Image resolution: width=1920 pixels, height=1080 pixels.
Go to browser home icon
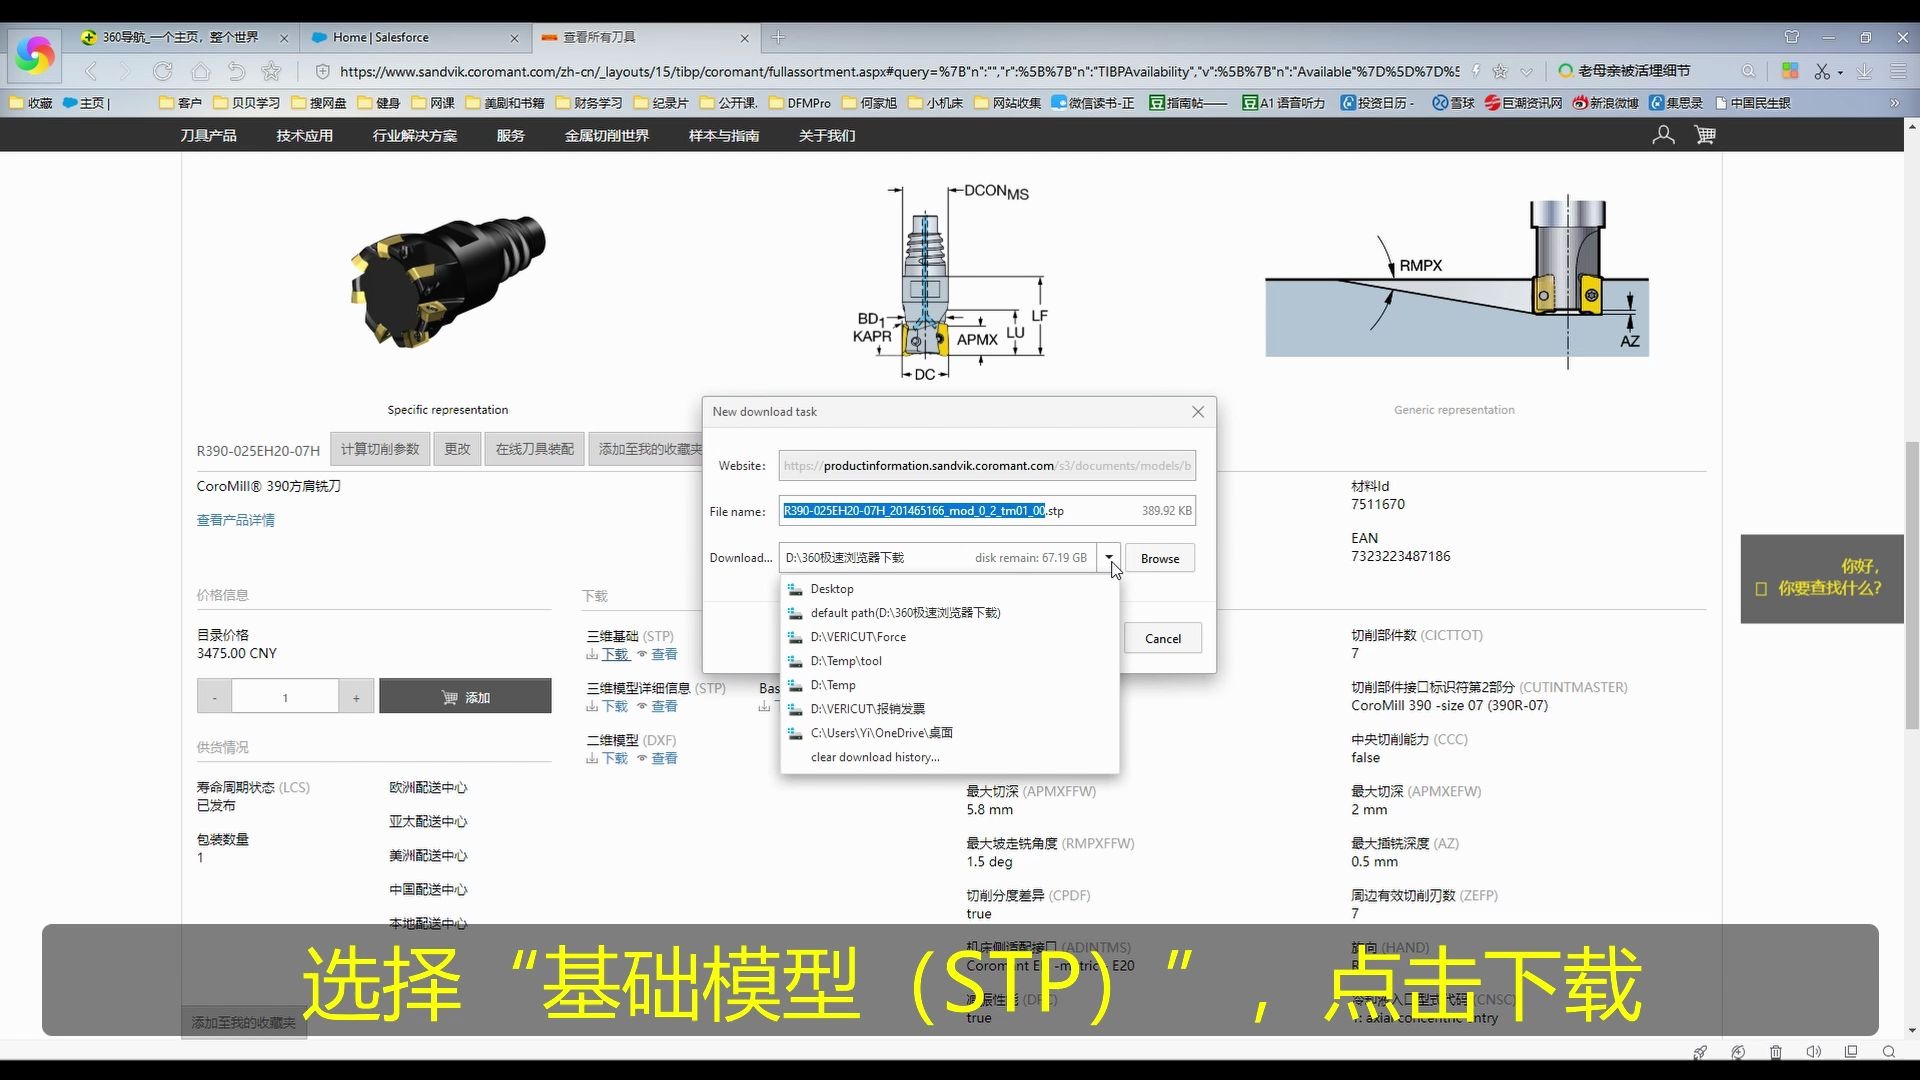200,71
